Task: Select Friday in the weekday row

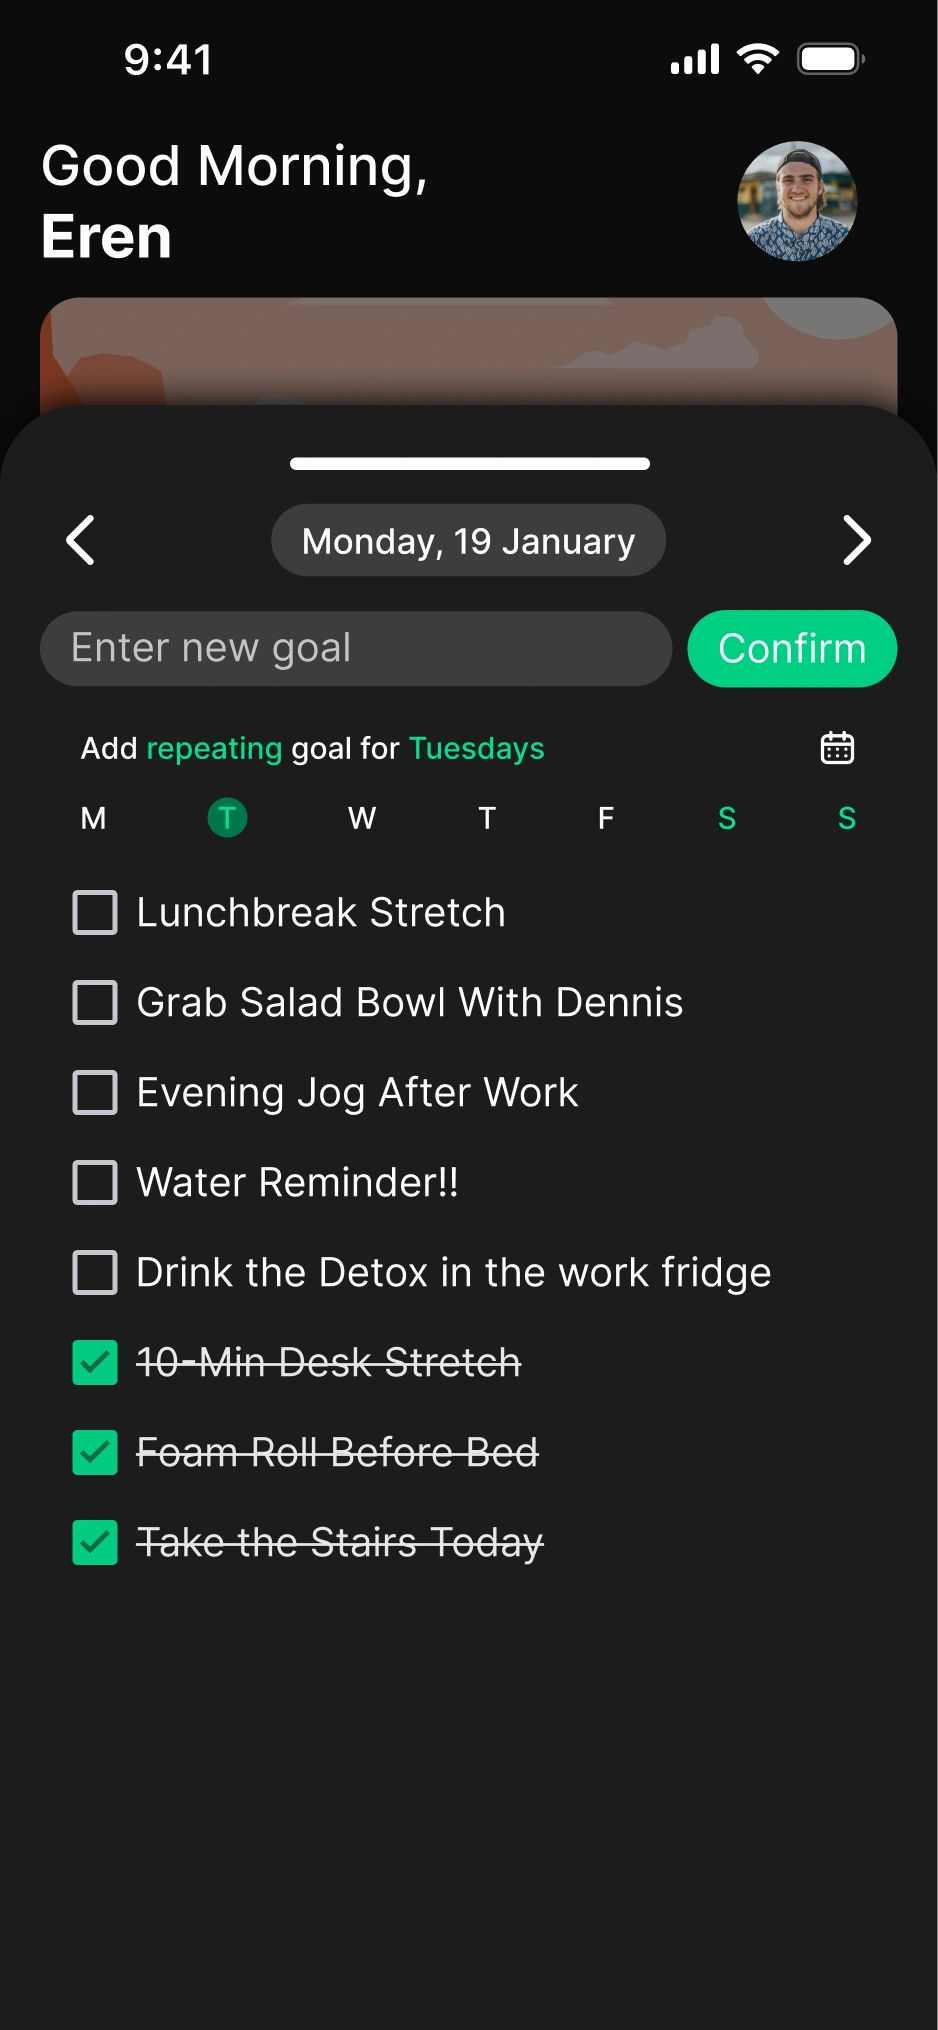Action: coord(606,818)
